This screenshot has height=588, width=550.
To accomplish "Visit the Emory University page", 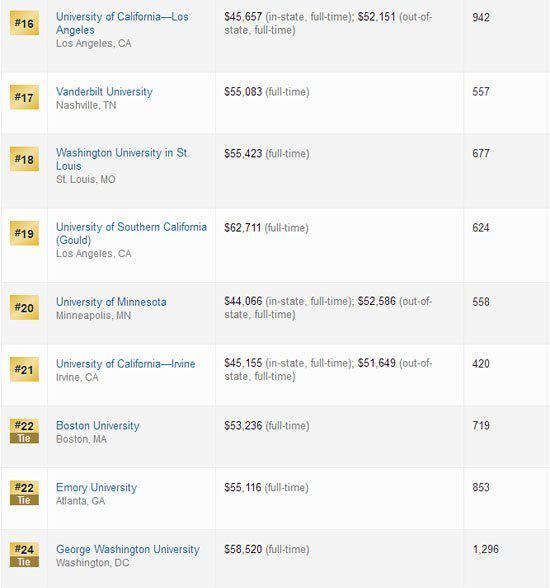I will tap(96, 488).
